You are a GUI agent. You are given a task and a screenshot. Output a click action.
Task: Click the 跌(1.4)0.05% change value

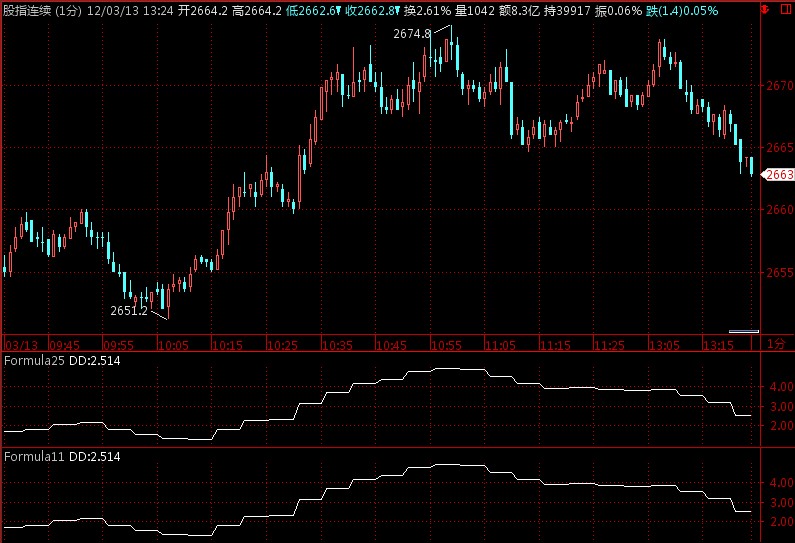click(682, 11)
